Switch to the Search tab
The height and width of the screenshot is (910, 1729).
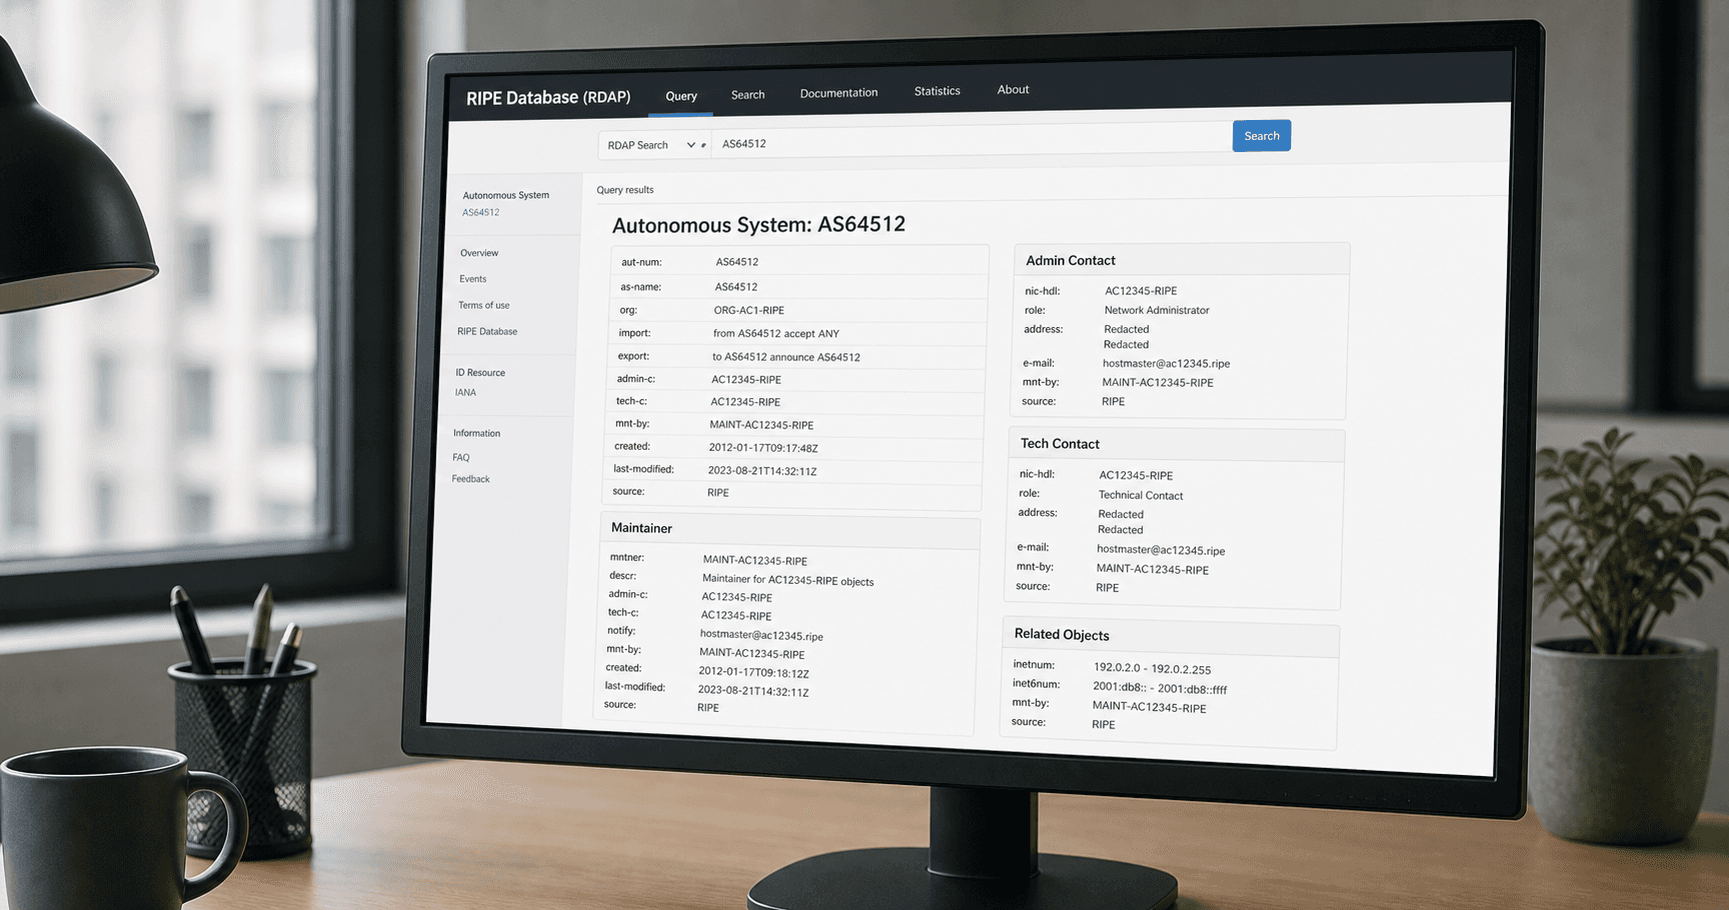click(x=748, y=95)
